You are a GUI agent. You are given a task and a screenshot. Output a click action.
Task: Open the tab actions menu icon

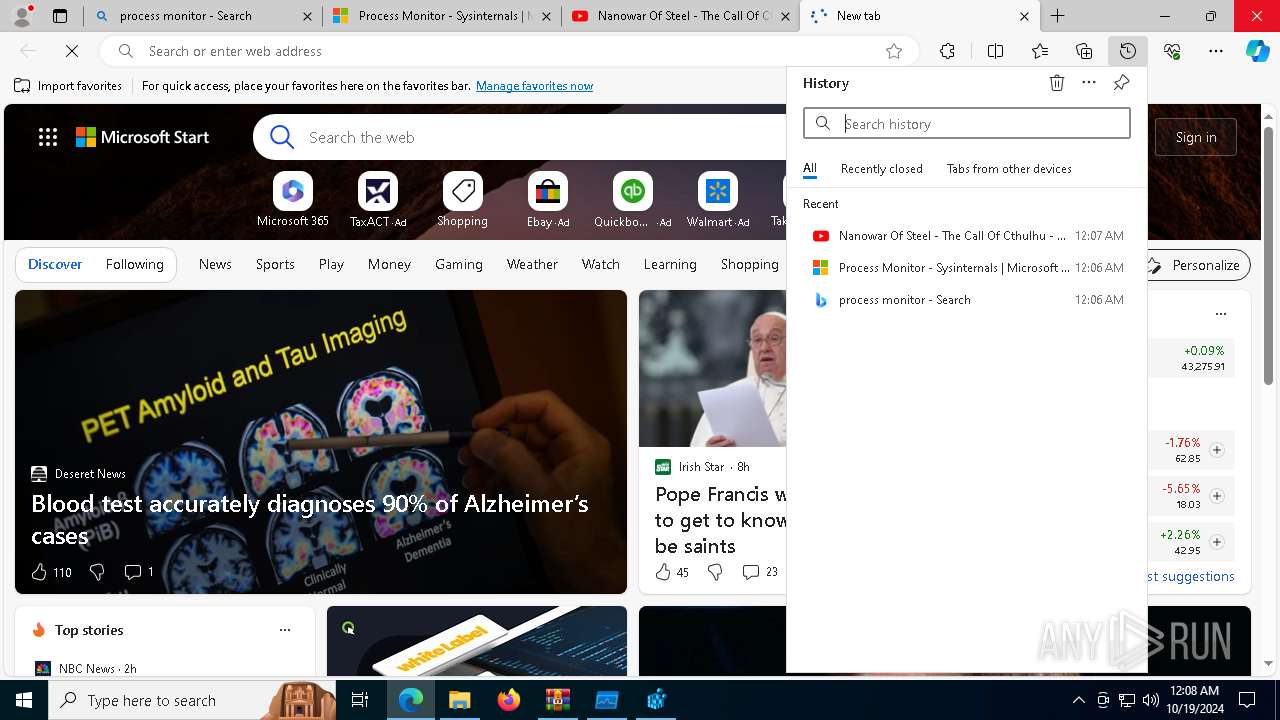point(60,16)
